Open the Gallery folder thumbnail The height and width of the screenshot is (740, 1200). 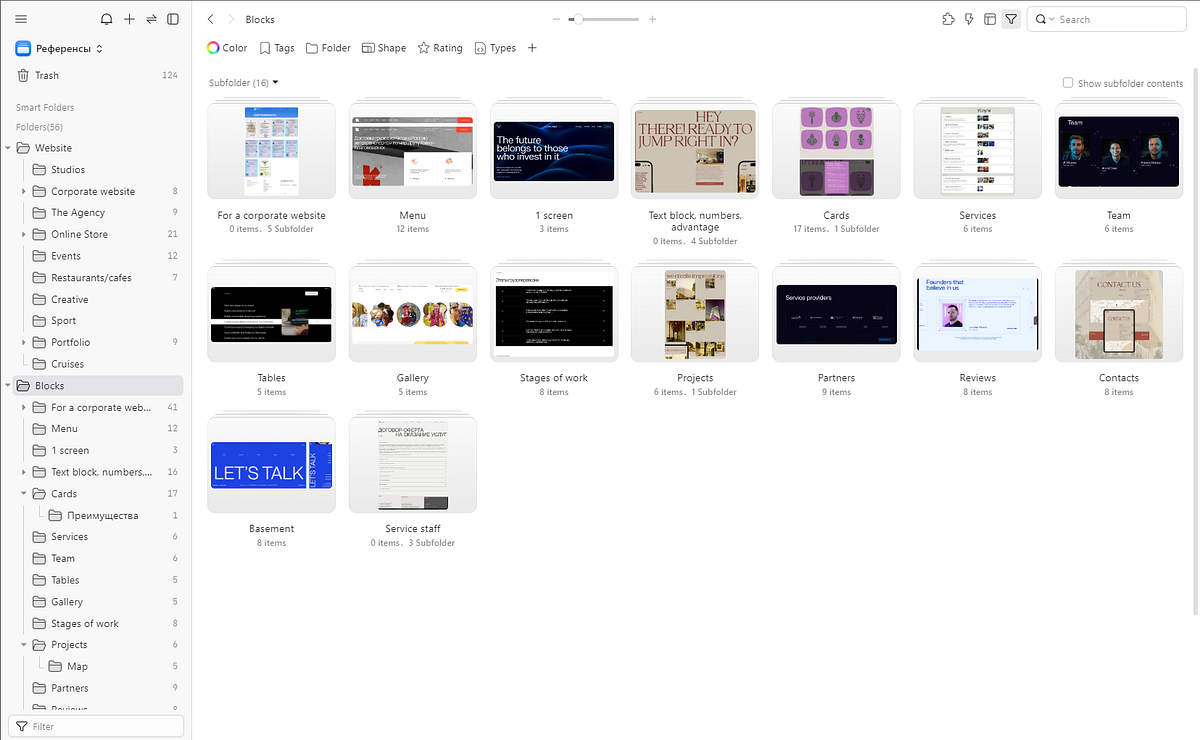tap(412, 313)
